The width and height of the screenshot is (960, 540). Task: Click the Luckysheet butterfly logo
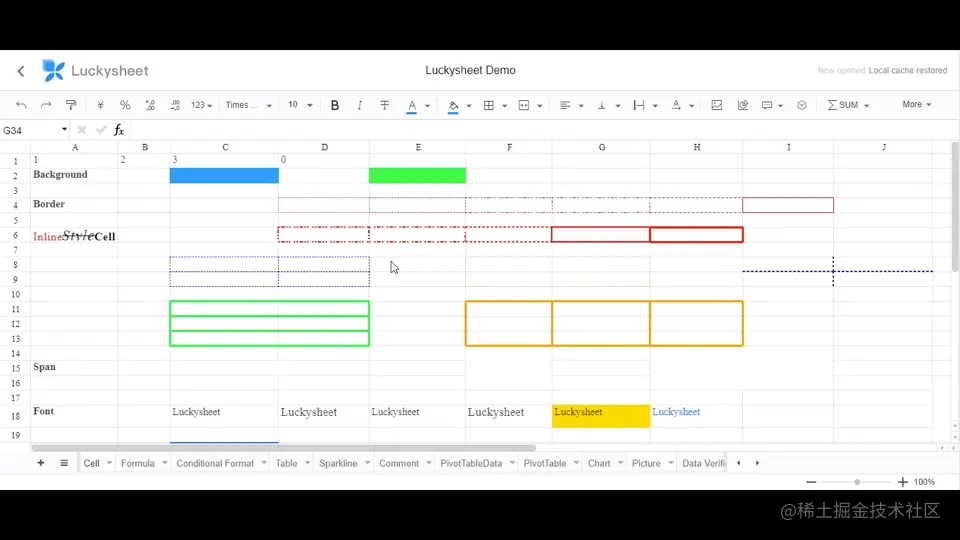[x=53, y=70]
